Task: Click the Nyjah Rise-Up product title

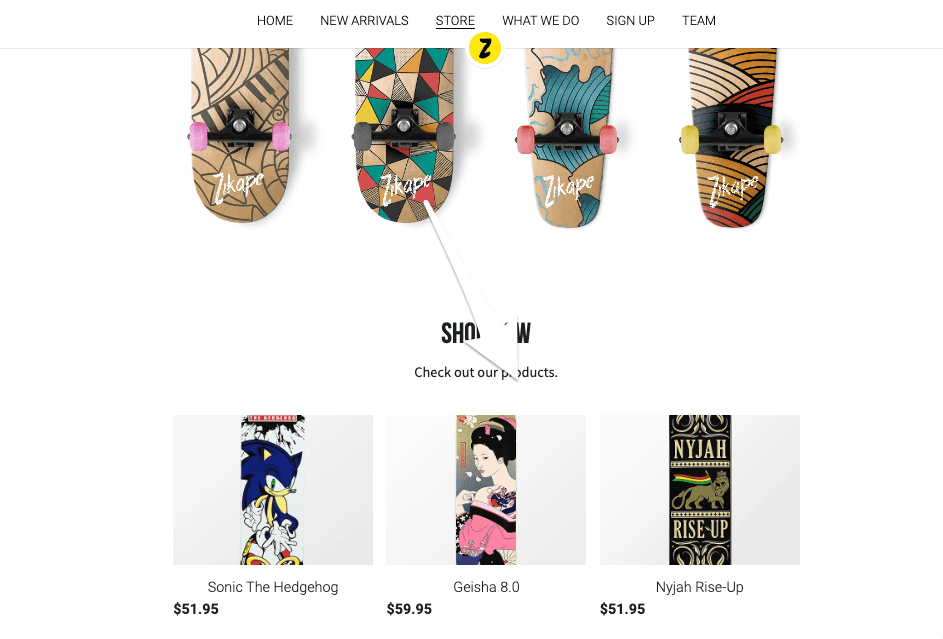Action: [x=699, y=587]
